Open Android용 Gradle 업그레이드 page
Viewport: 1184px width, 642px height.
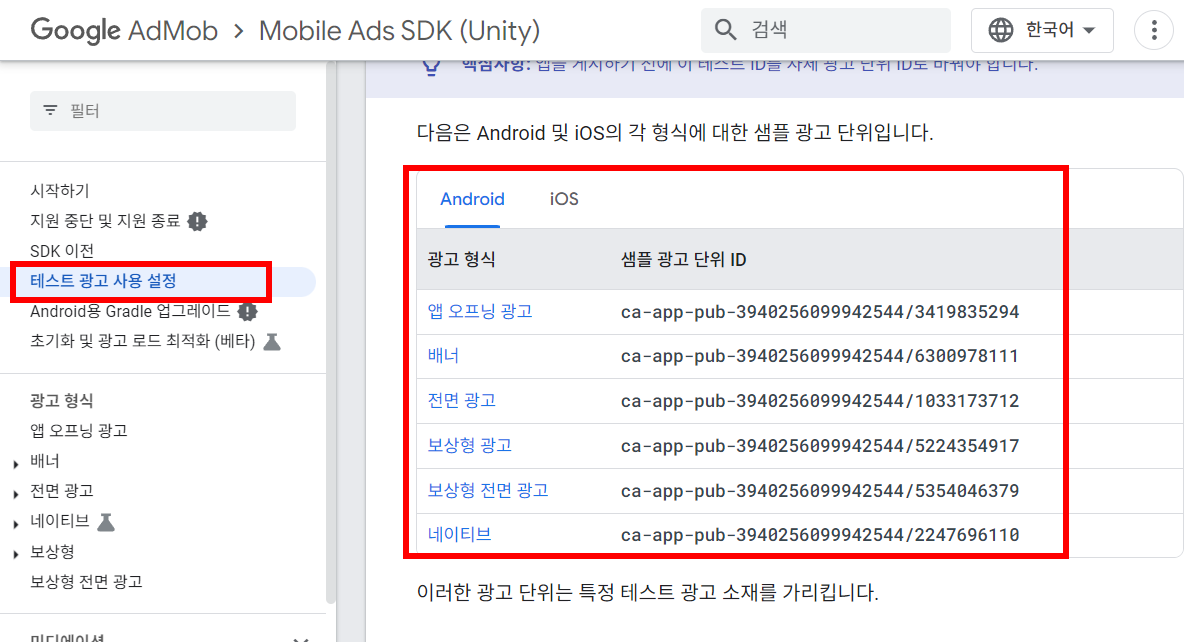coord(131,311)
